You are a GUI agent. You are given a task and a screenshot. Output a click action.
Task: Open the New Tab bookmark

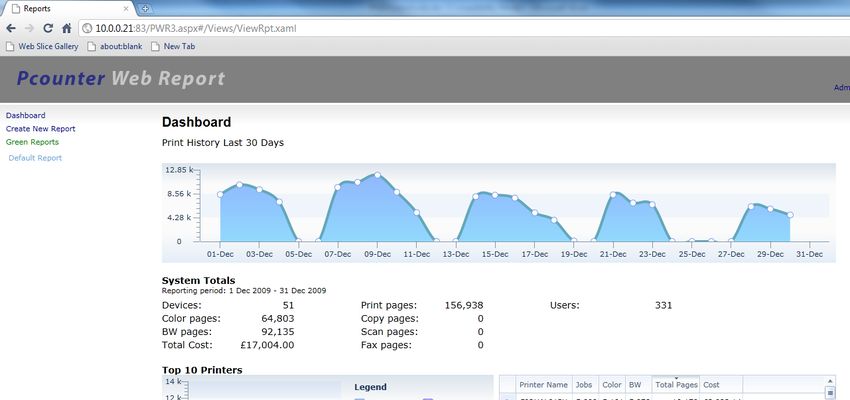(x=173, y=47)
